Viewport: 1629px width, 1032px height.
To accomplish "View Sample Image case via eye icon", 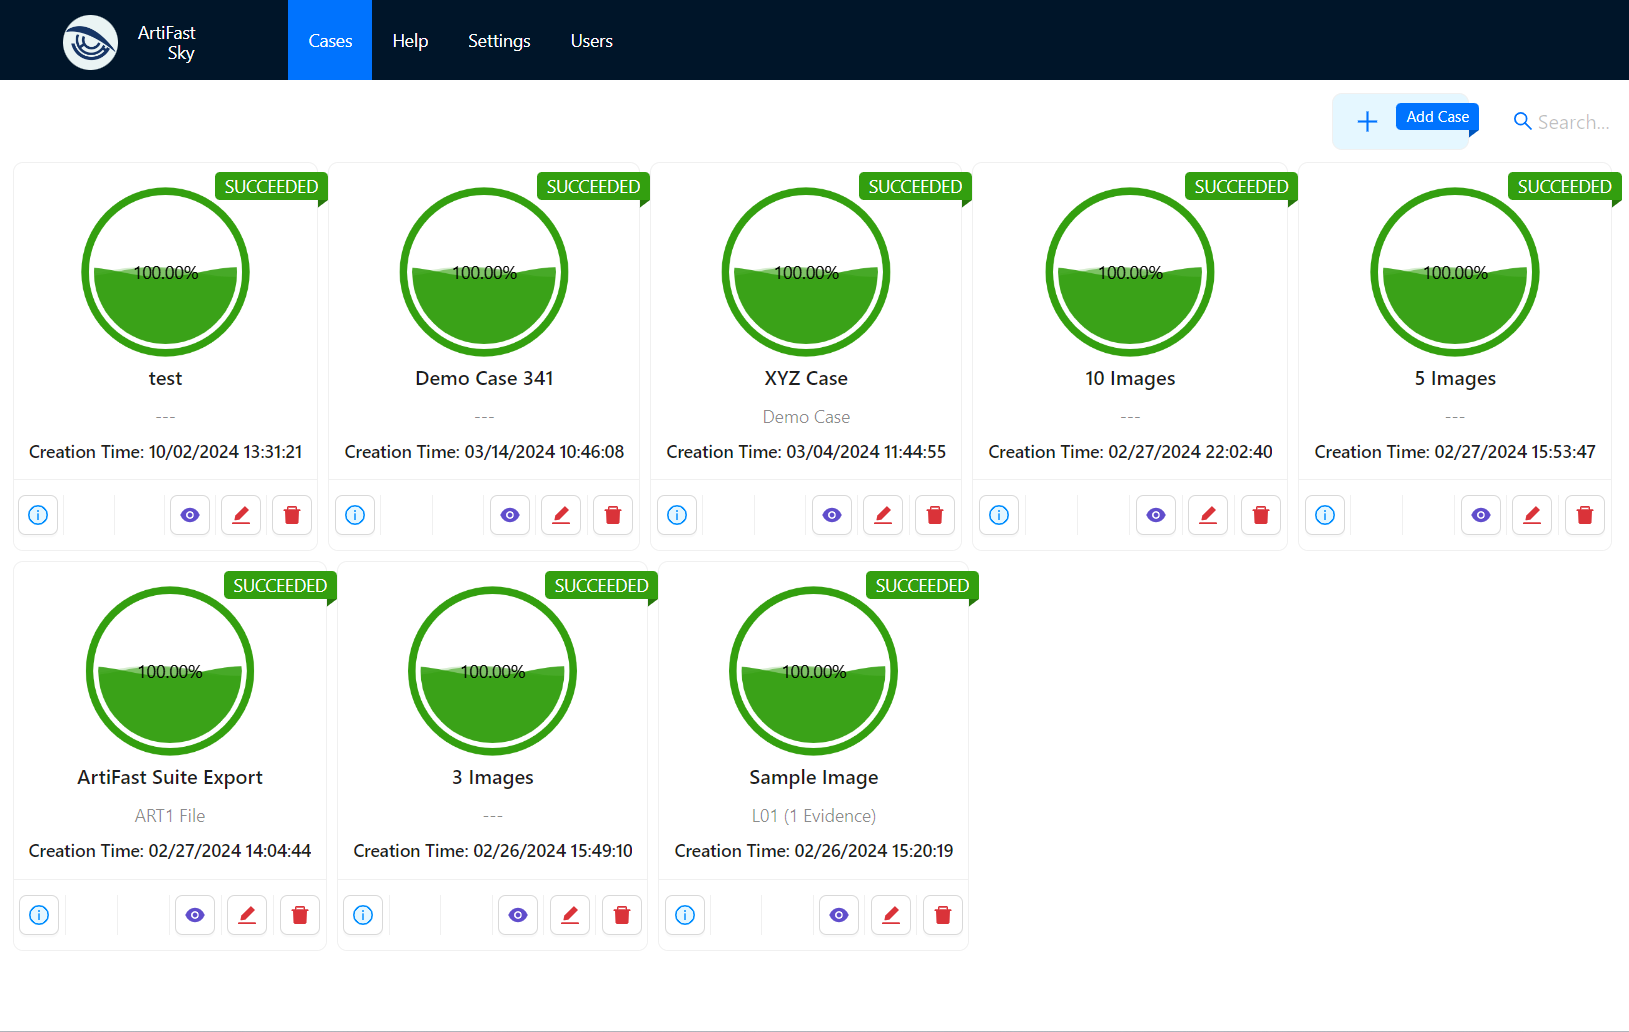I will pos(839,915).
